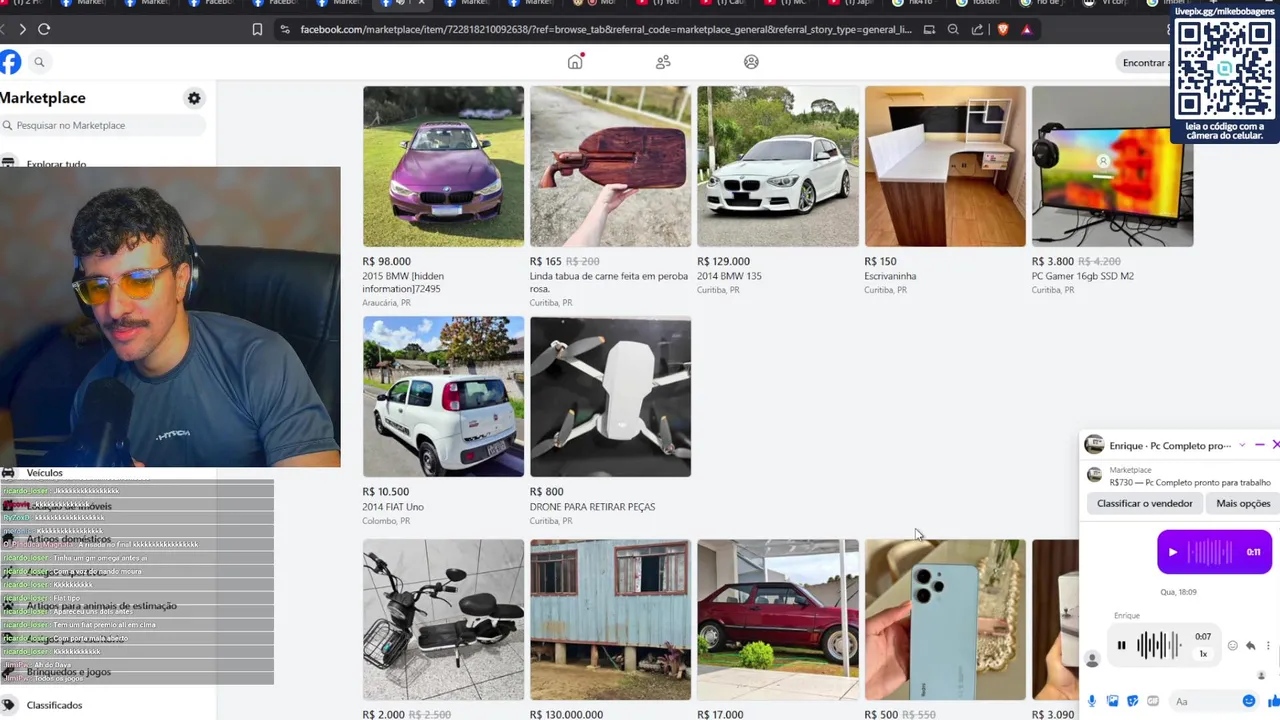Viewport: 1280px width, 720px height.
Task: Seek in Enrique's 0:07 audio waveform
Action: tap(1159, 646)
